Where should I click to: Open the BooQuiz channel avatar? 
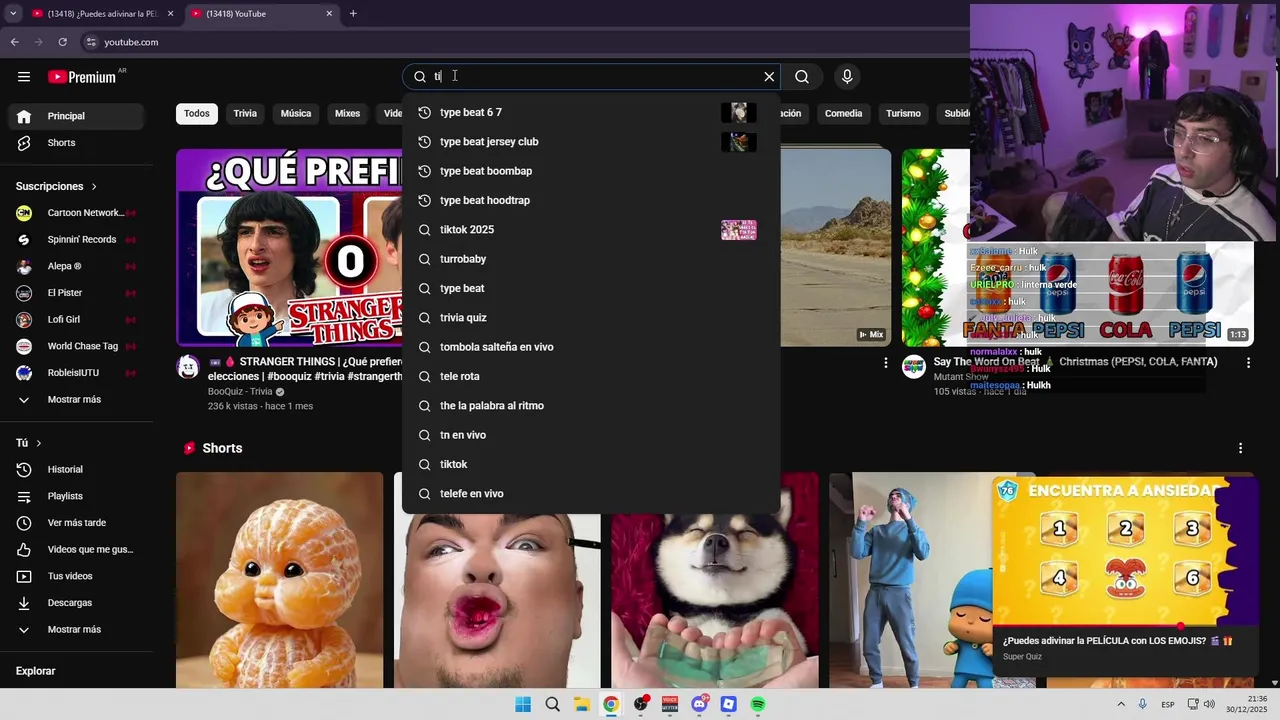click(x=188, y=367)
